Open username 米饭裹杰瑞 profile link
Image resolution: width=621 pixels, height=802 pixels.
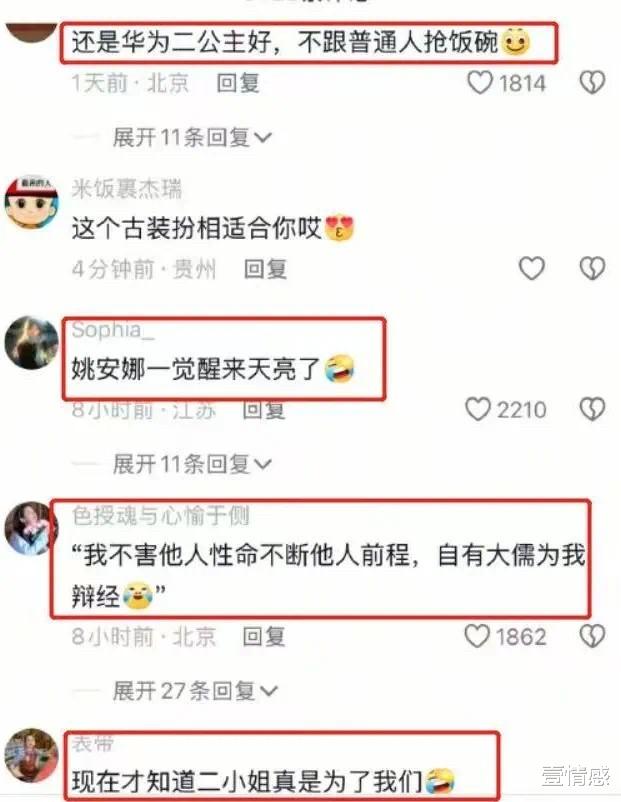[127, 189]
